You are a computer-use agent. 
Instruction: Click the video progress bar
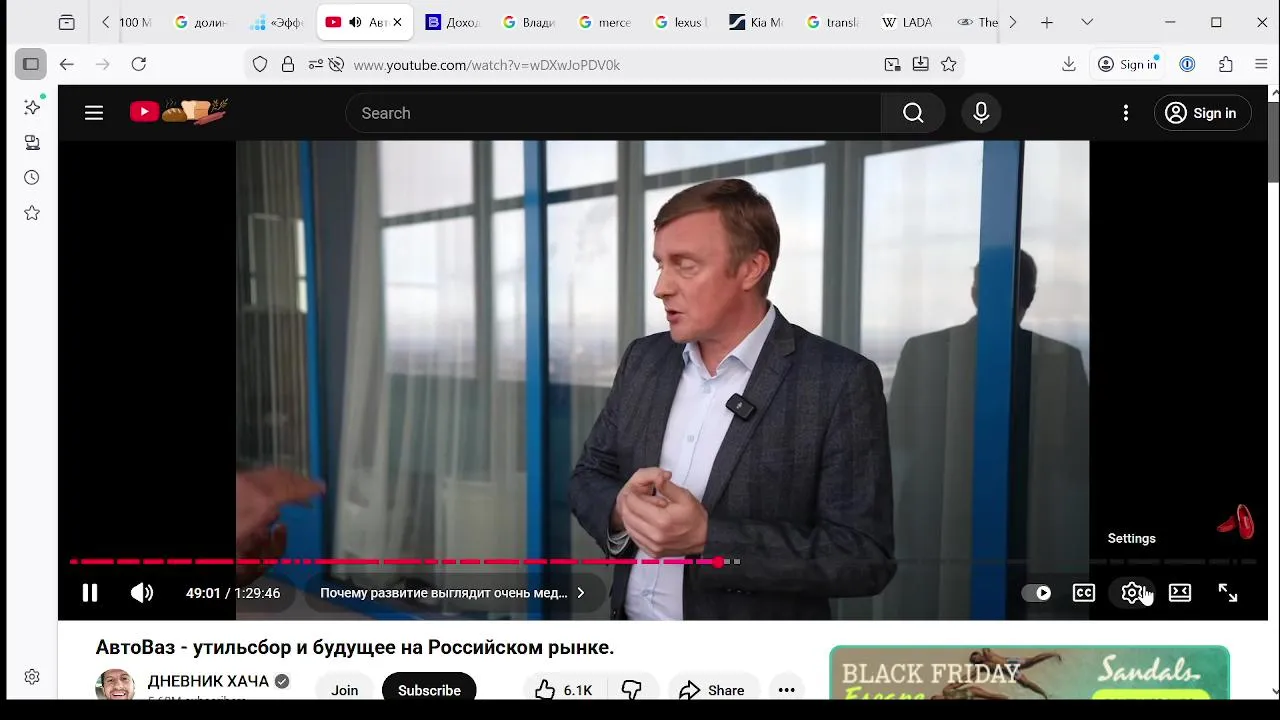coord(663,562)
